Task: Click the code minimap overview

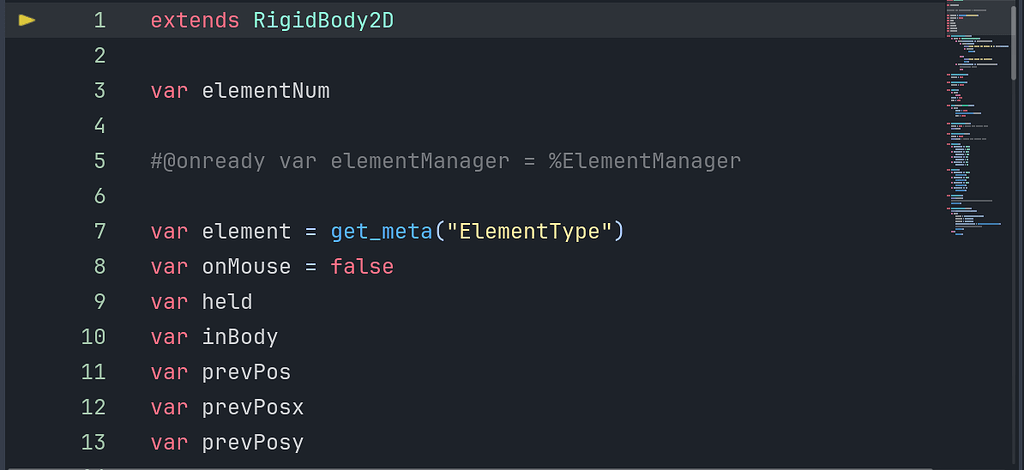Action: coord(976,118)
